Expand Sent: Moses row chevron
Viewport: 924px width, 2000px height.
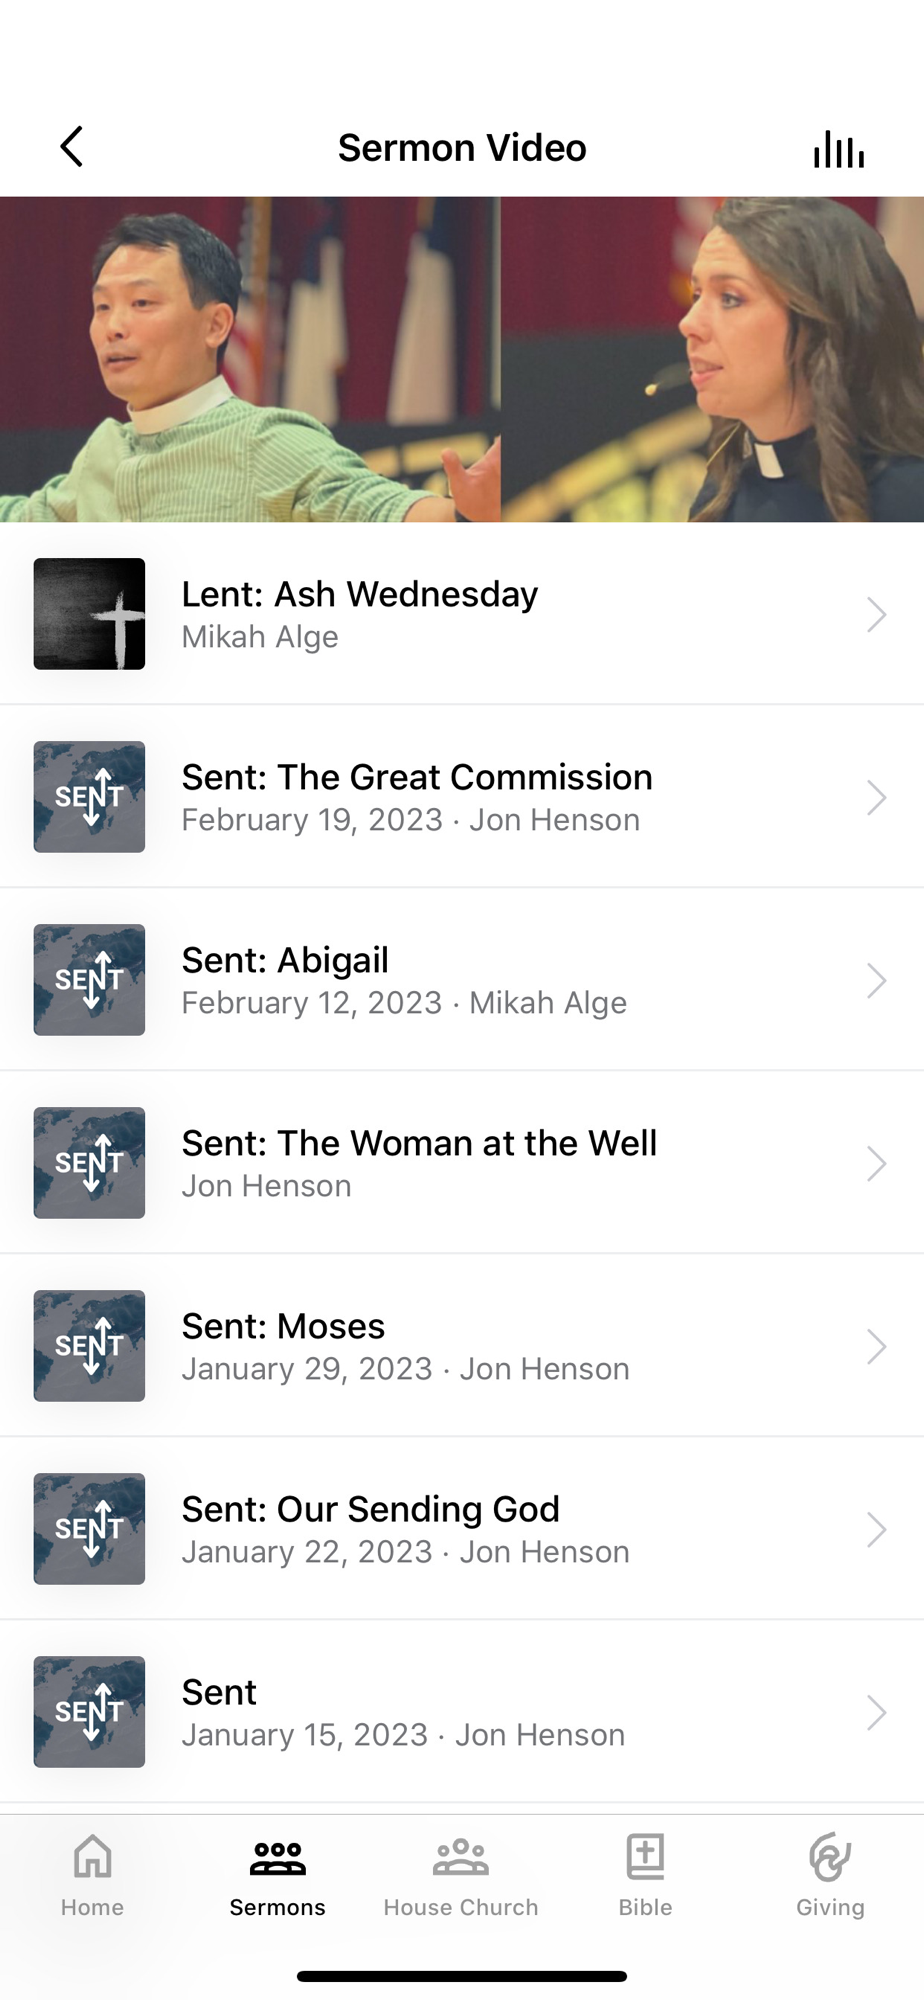pos(876,1347)
